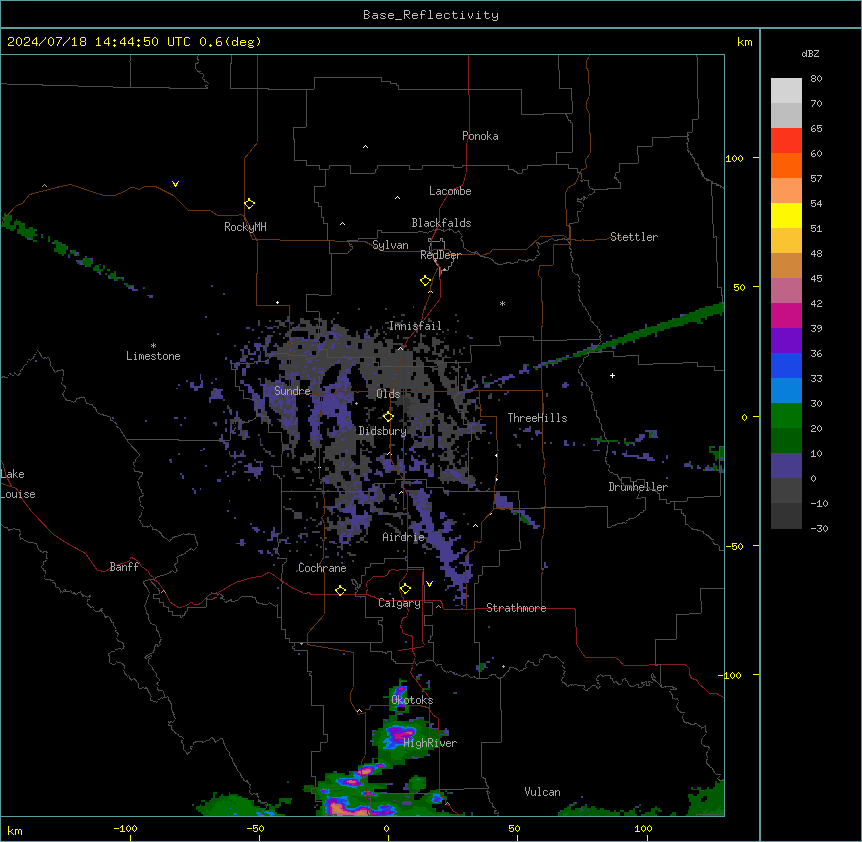Click the Sylvan label on the map
Image resolution: width=862 pixels, height=842 pixels.
point(390,245)
